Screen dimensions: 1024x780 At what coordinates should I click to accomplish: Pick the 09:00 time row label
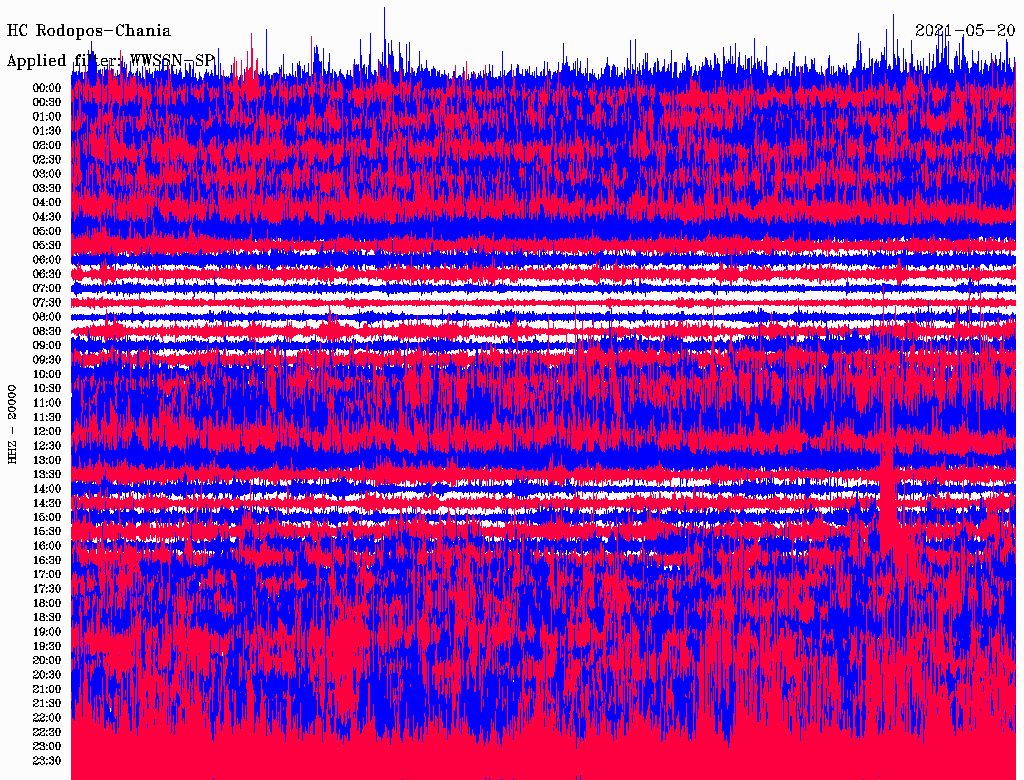(47, 346)
